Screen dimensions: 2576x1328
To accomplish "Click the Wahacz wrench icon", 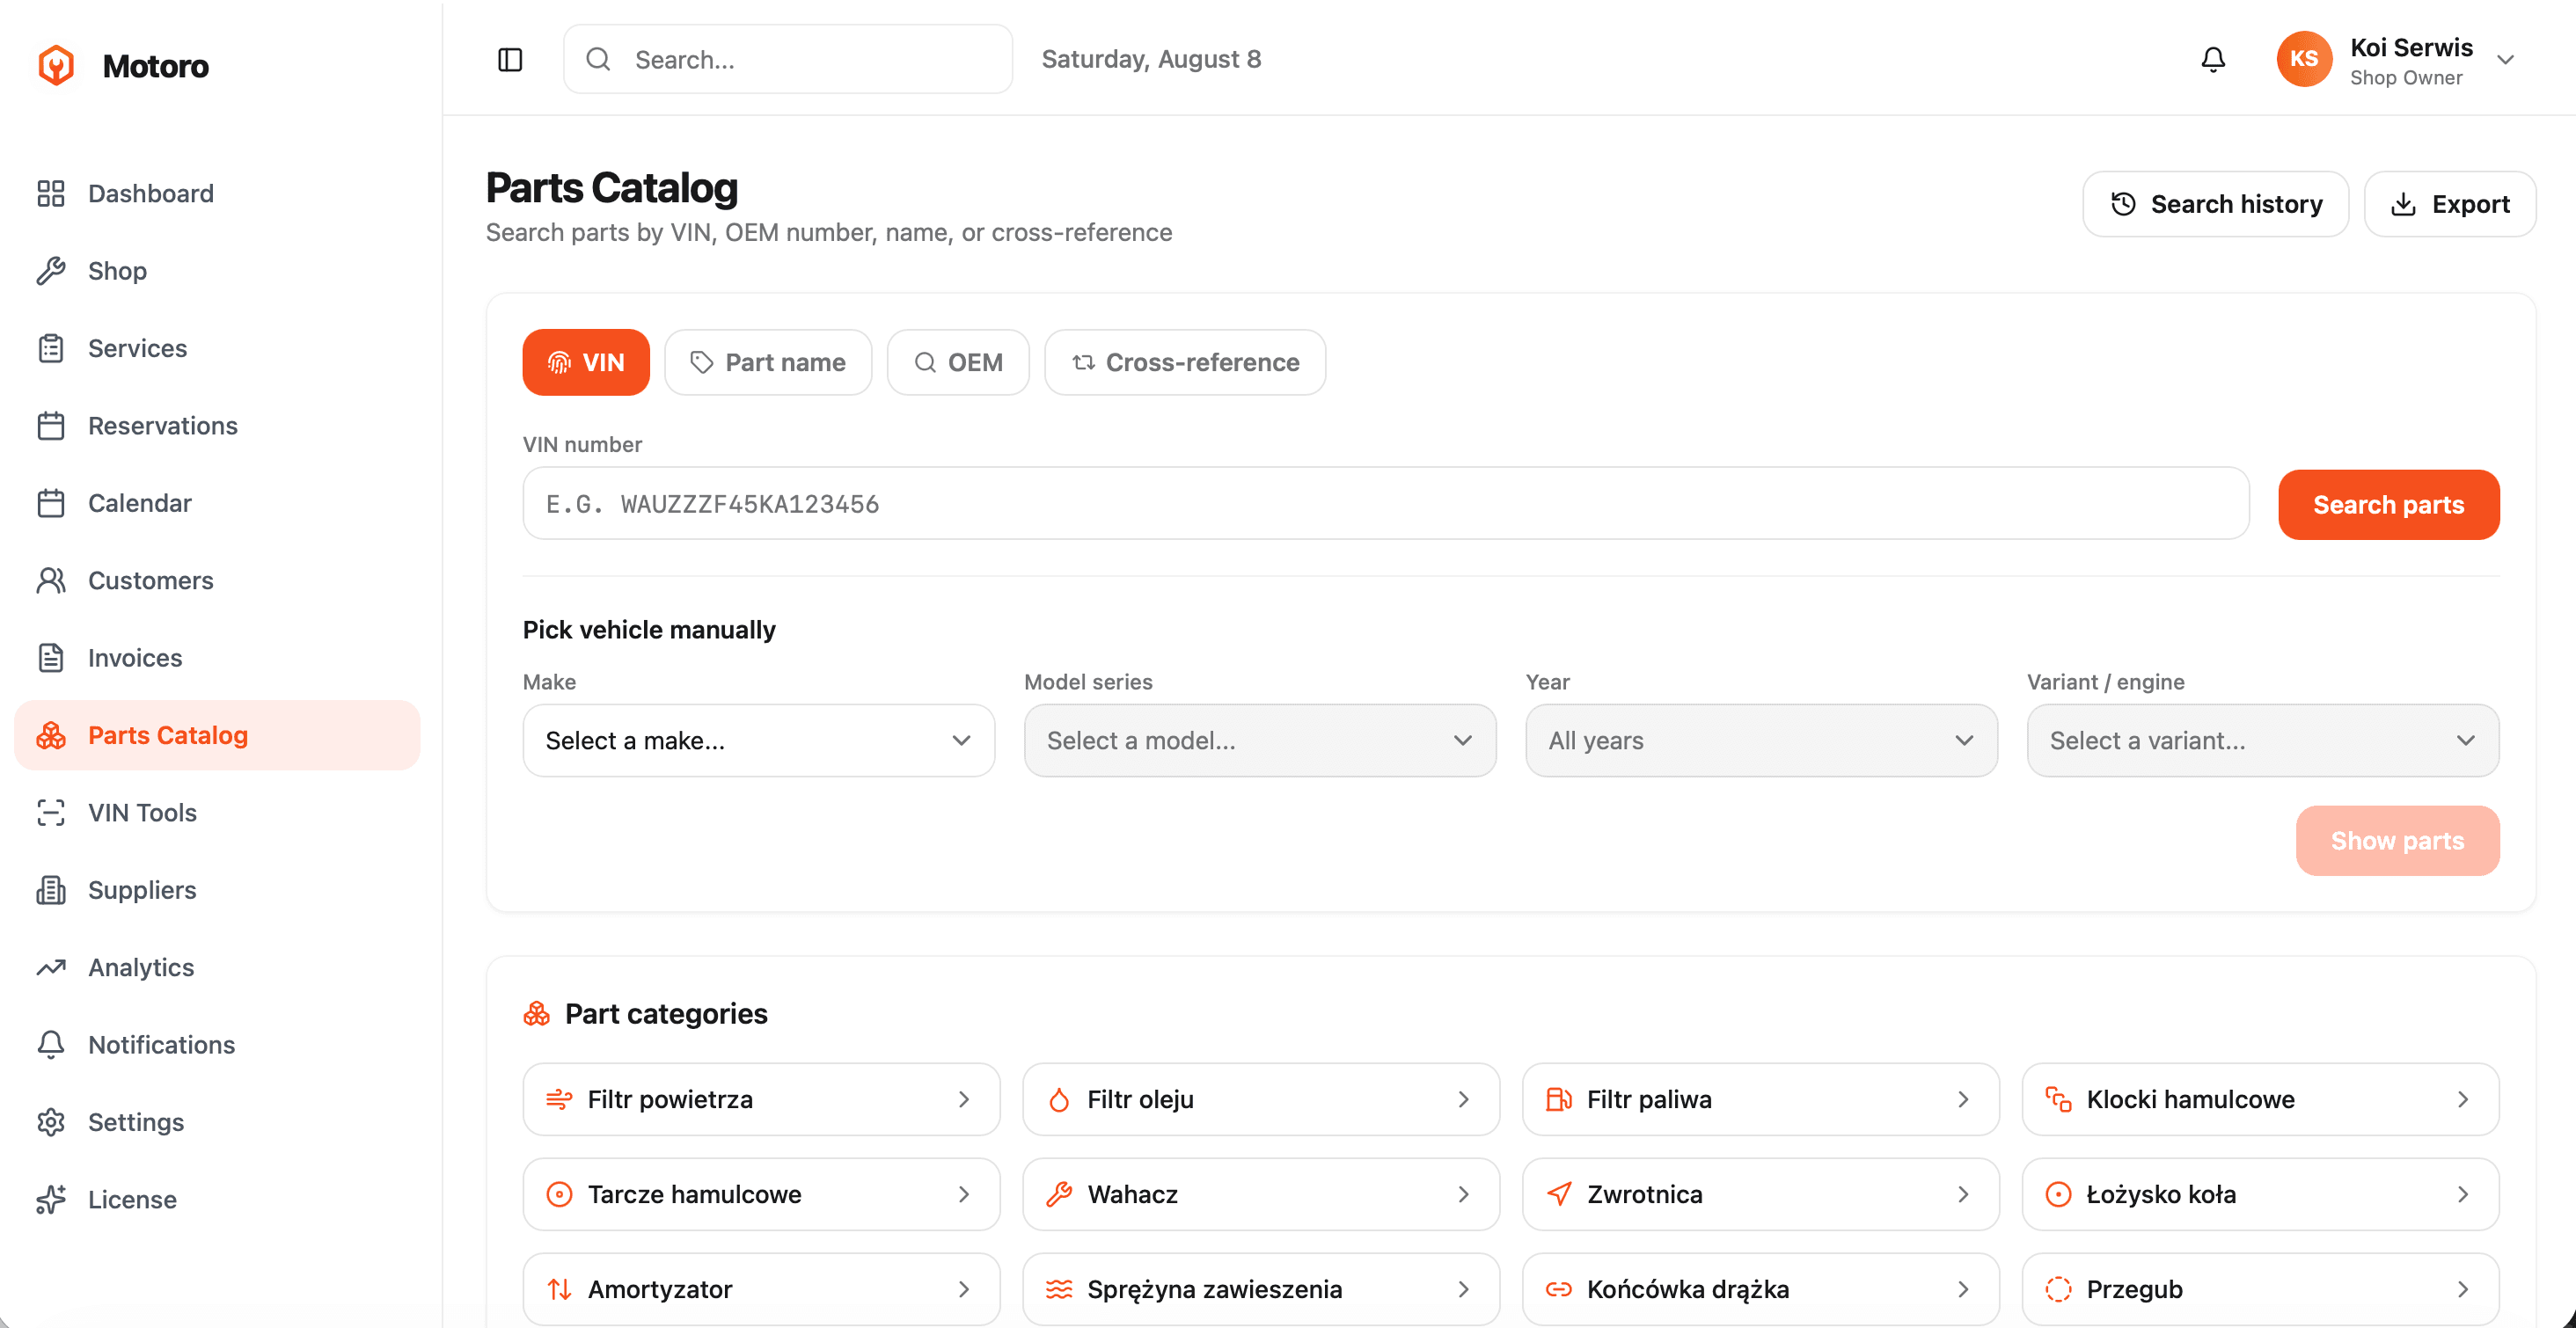I will (x=1059, y=1194).
